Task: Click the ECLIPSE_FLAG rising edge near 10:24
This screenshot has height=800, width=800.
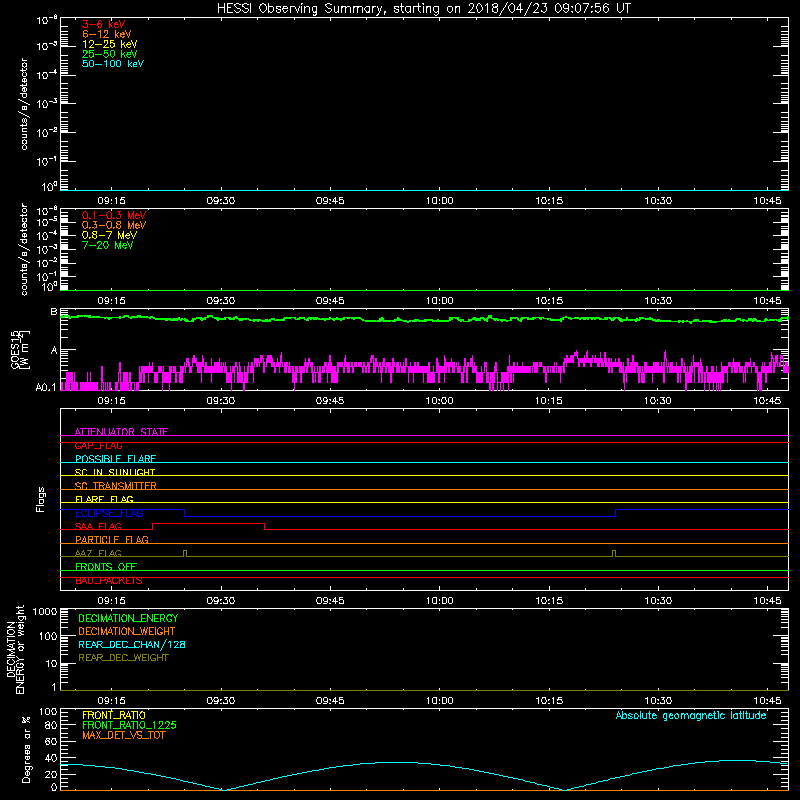Action: point(616,513)
